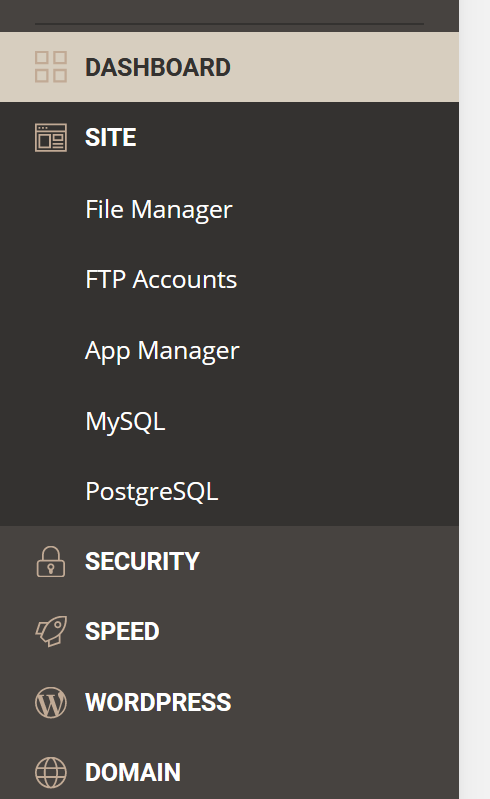
Task: Select App Manager in the Site submenu
Action: [x=162, y=351]
